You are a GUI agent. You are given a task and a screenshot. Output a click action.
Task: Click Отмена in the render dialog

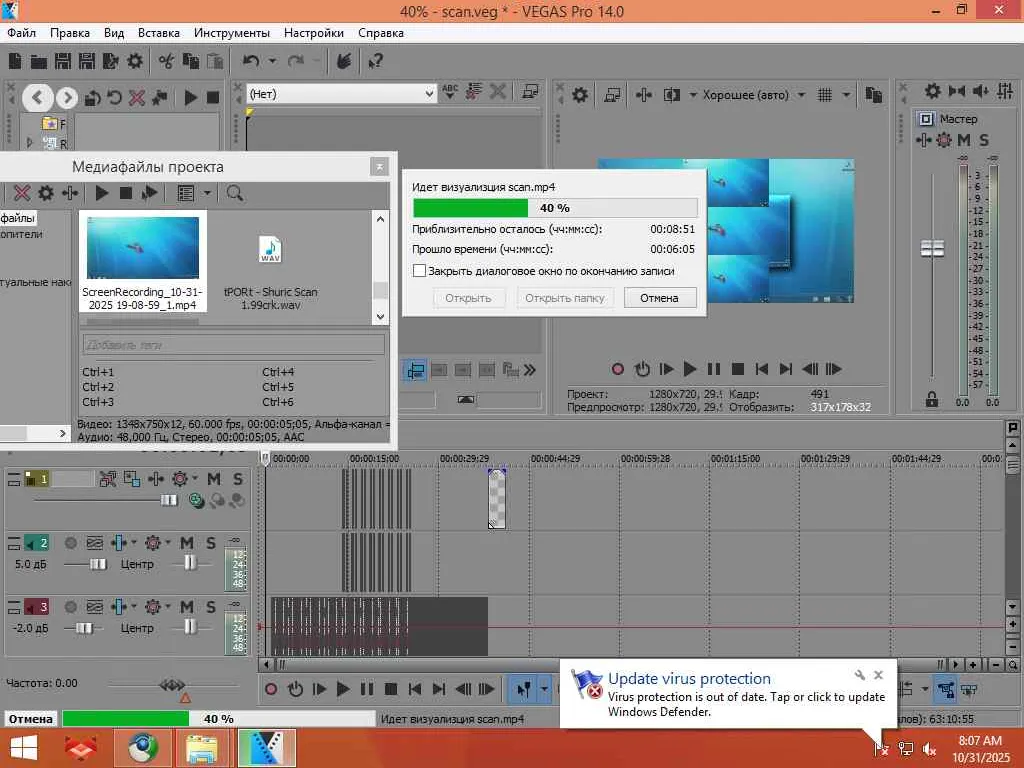[660, 298]
